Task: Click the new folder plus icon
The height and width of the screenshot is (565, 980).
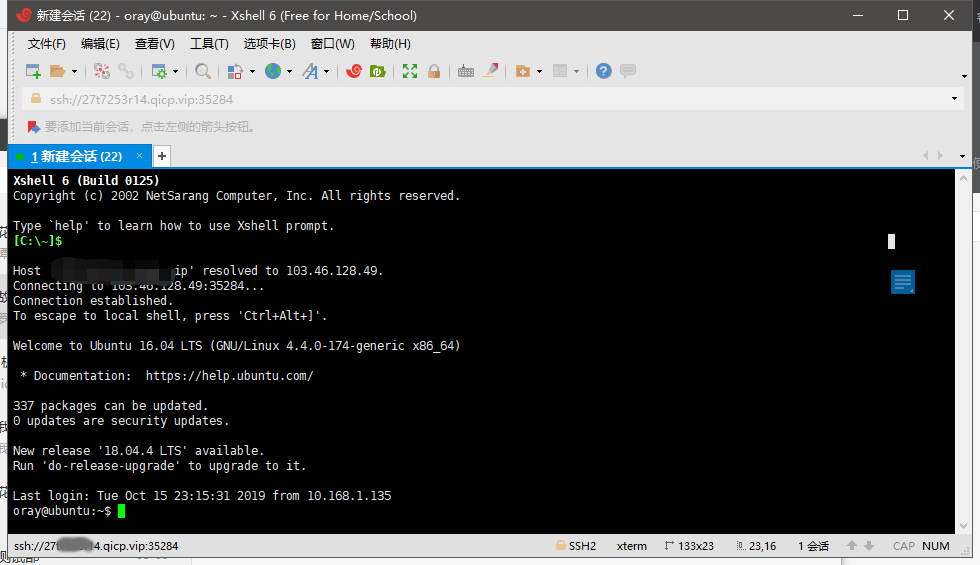Action: (522, 71)
